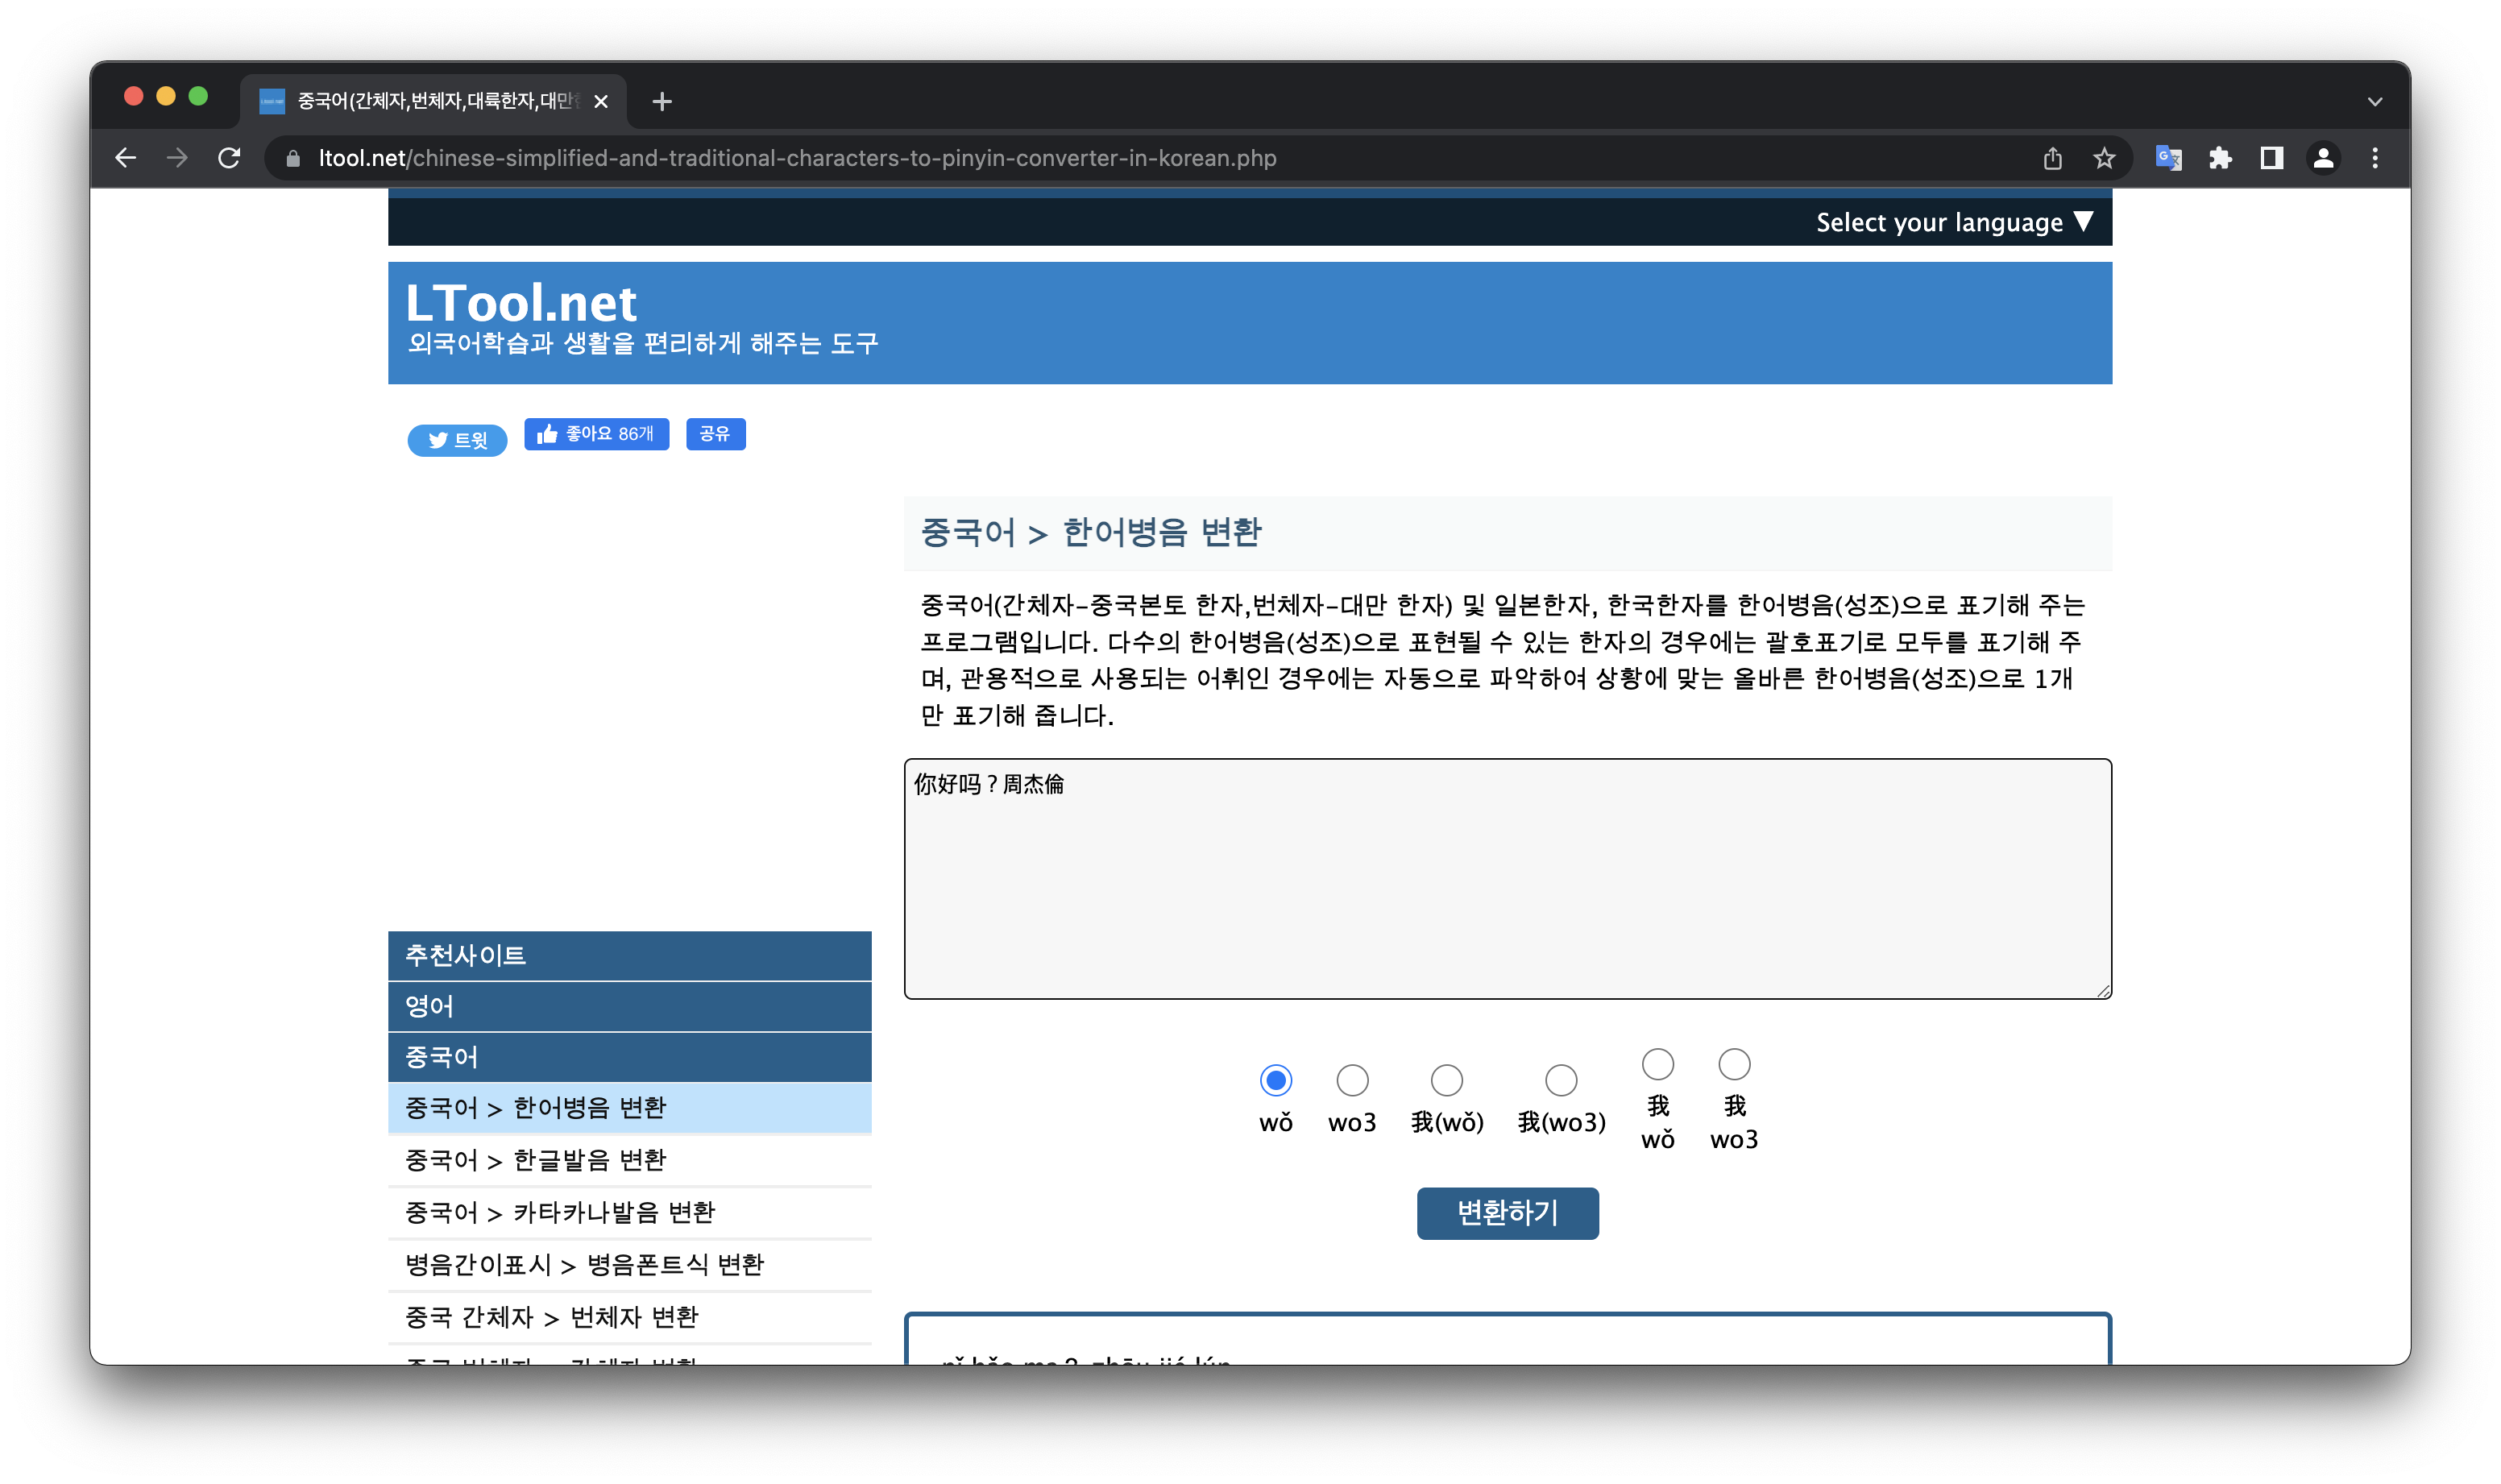Reload the page with refresh icon

click(229, 158)
